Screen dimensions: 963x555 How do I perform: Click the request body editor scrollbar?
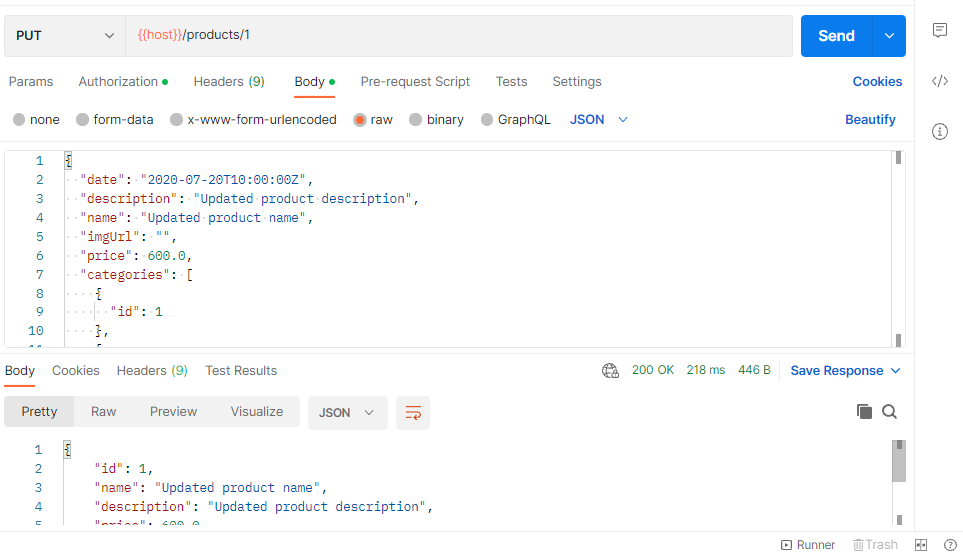[899, 249]
